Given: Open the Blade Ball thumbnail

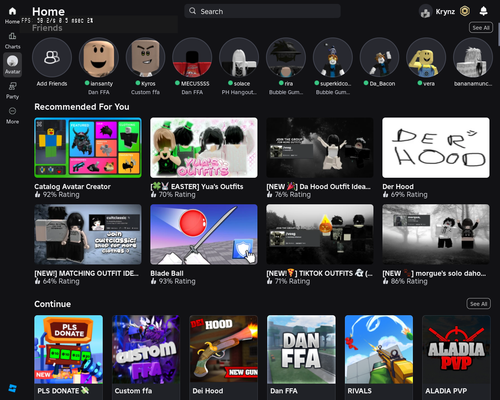Looking at the screenshot, I should (204, 234).
